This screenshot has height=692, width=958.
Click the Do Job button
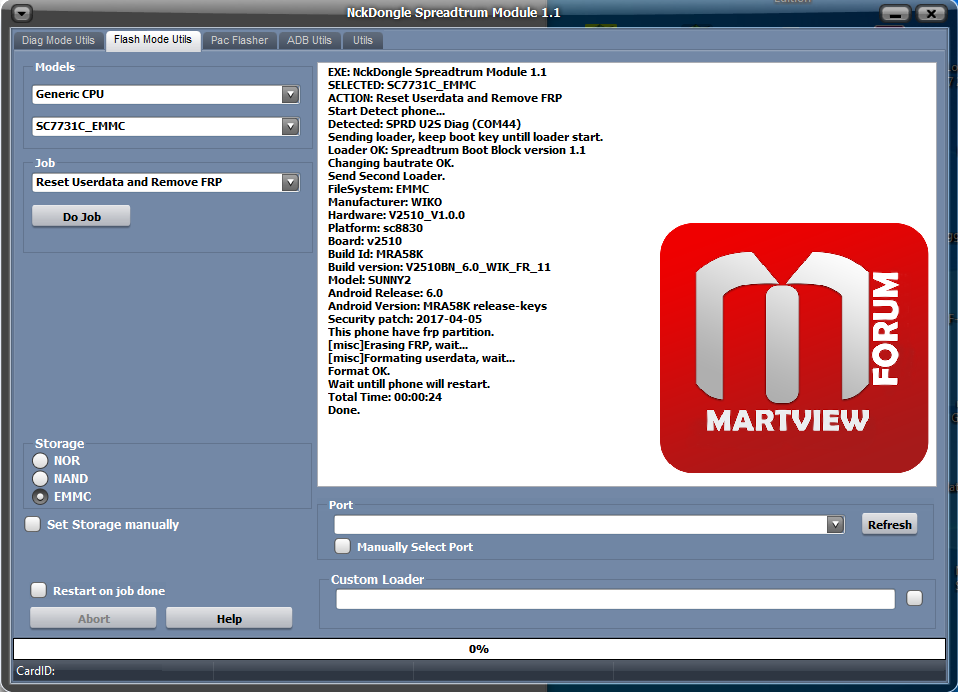tap(81, 217)
